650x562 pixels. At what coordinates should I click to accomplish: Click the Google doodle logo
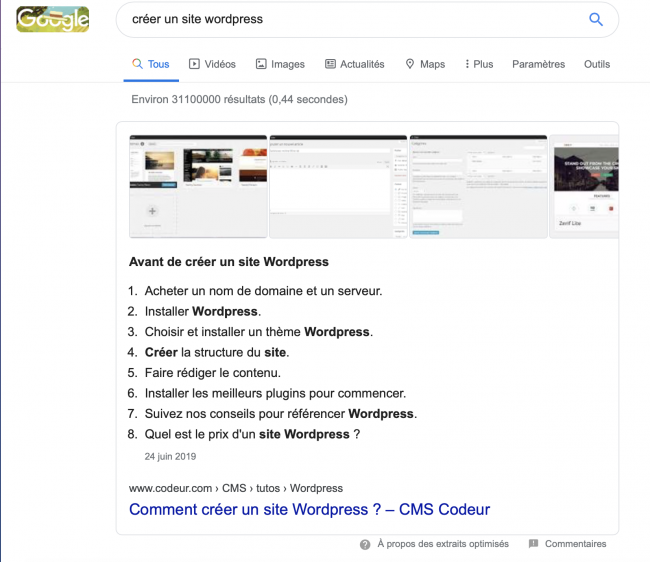[x=53, y=19]
